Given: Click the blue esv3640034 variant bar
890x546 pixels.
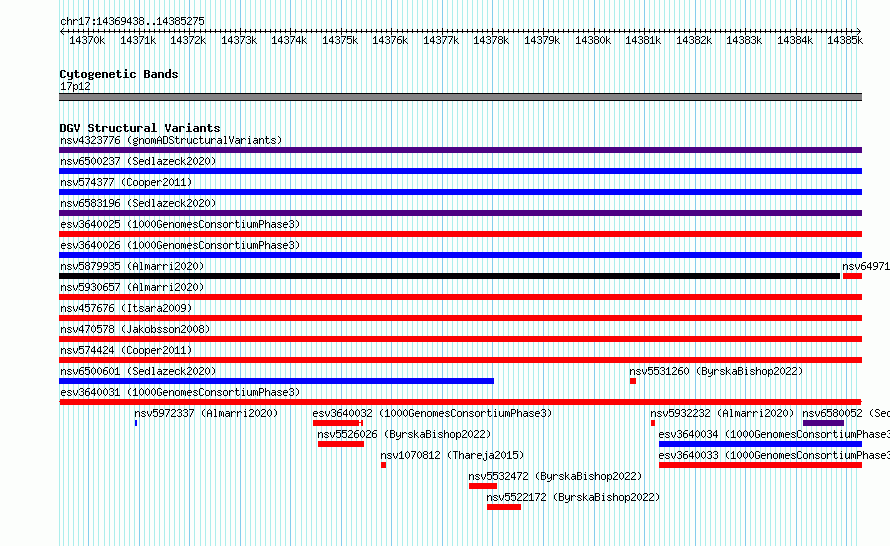Looking at the screenshot, I should pos(761,444).
